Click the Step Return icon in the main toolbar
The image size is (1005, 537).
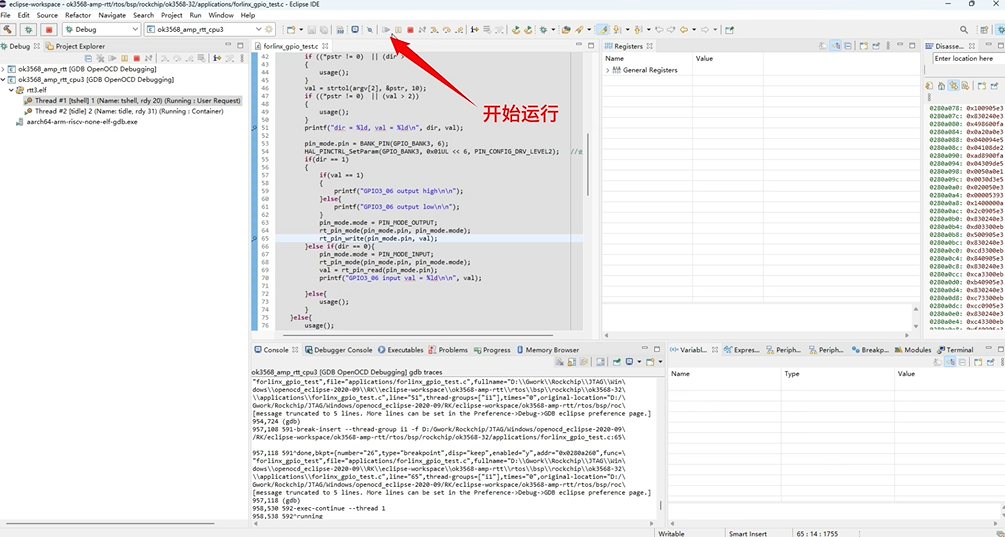(459, 29)
